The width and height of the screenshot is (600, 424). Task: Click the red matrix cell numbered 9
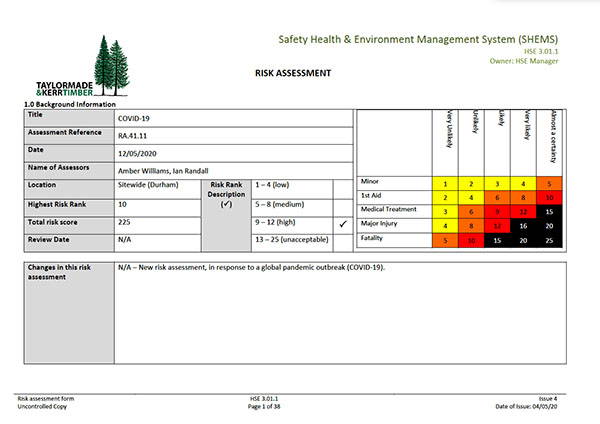tap(497, 212)
